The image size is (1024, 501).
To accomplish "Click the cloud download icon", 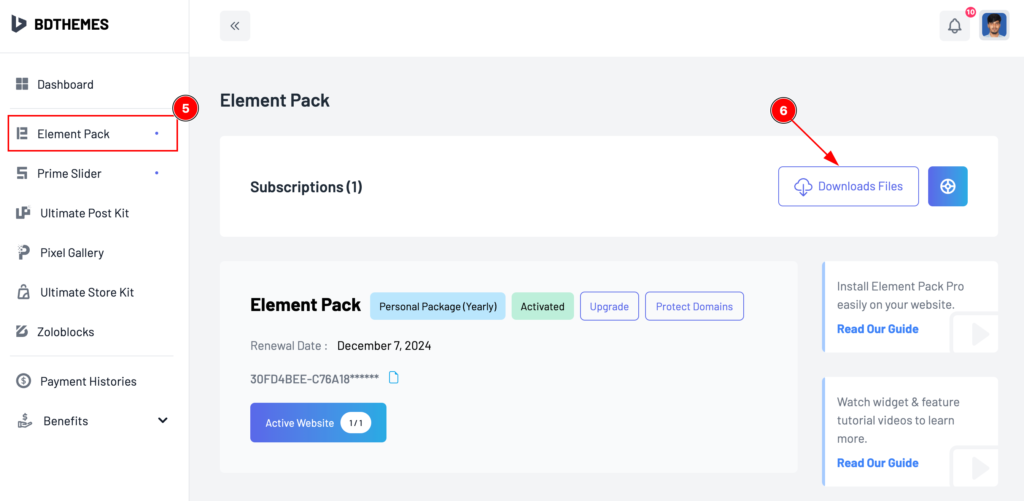I will click(x=803, y=187).
